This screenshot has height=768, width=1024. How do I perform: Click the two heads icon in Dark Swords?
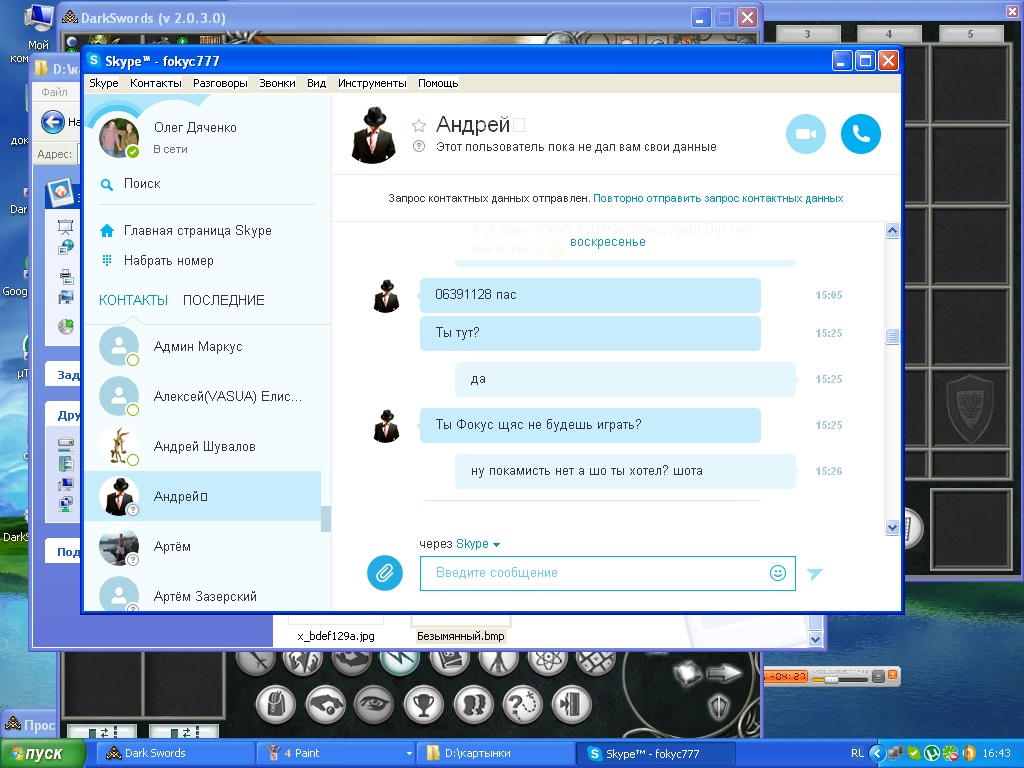pyautogui.click(x=473, y=705)
